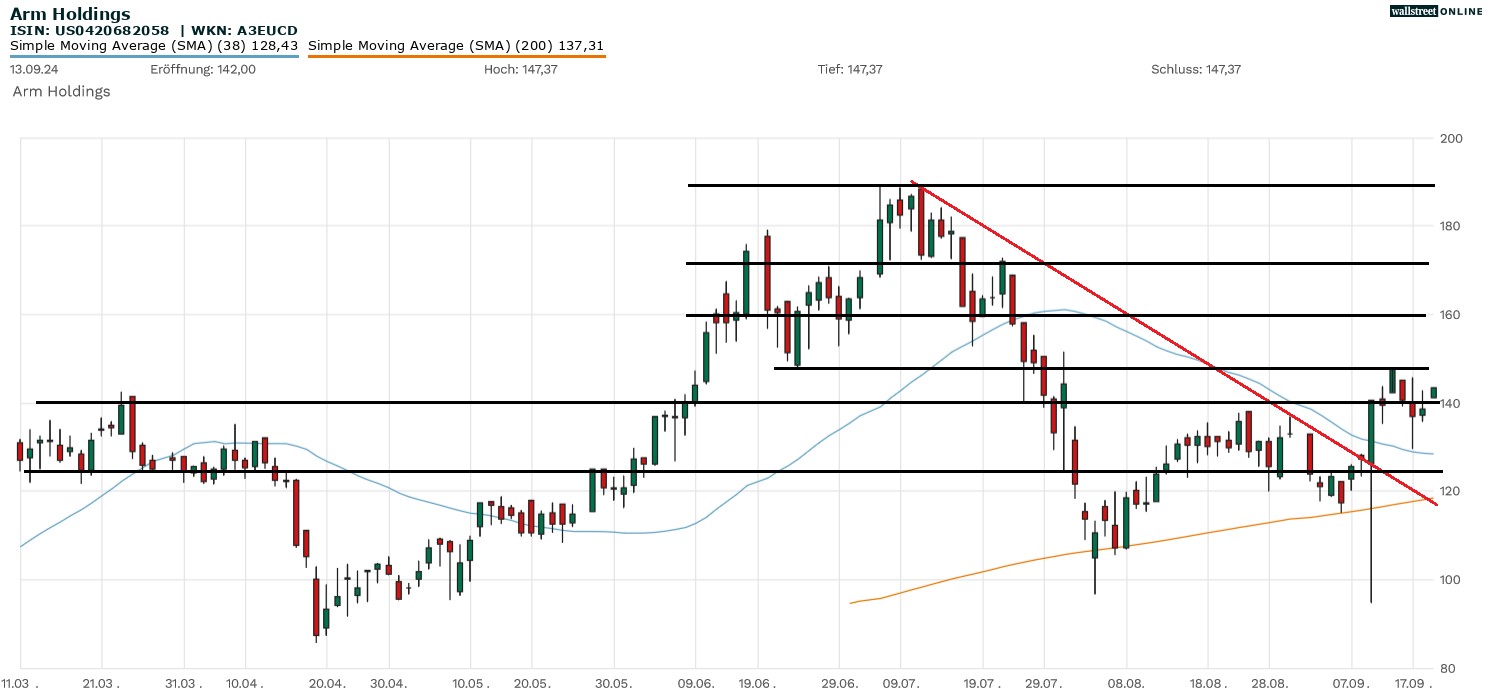Click the orange SMA 200 legend line
The width and height of the screenshot is (1490, 689).
coord(456,56)
